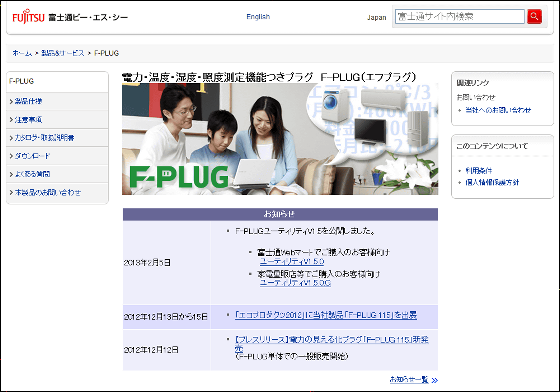Click the F-PLUGユーティリティV1.5を公開しました text
Viewport: 560px width, 392px height.
305,231
